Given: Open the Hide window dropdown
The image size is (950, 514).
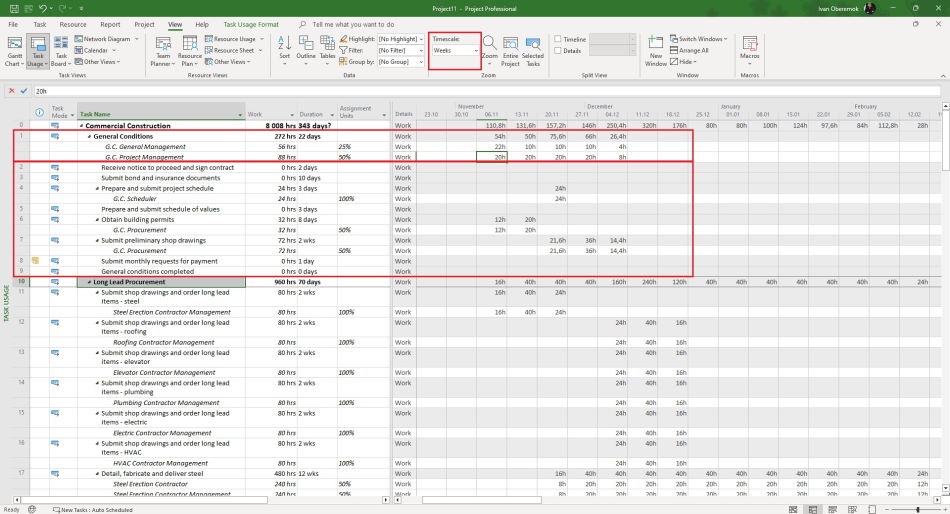Looking at the screenshot, I should click(683, 61).
